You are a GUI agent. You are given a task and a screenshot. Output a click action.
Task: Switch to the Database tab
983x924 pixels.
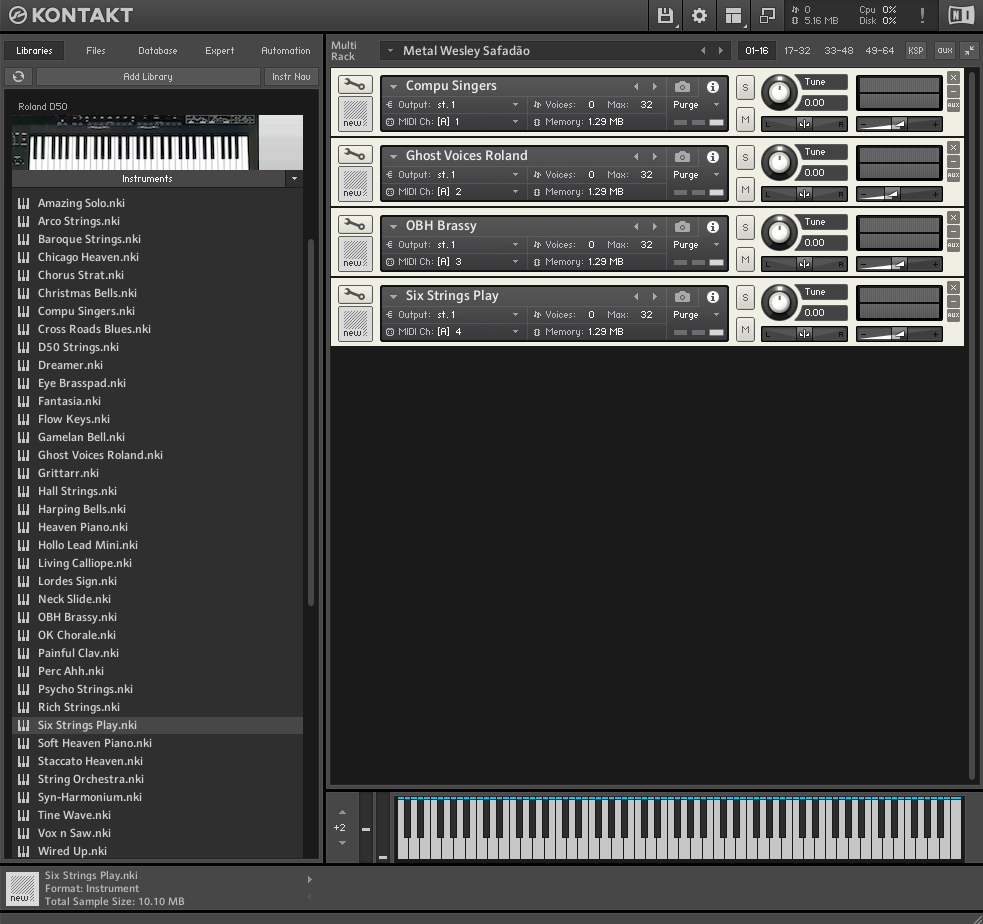pyautogui.click(x=157, y=51)
